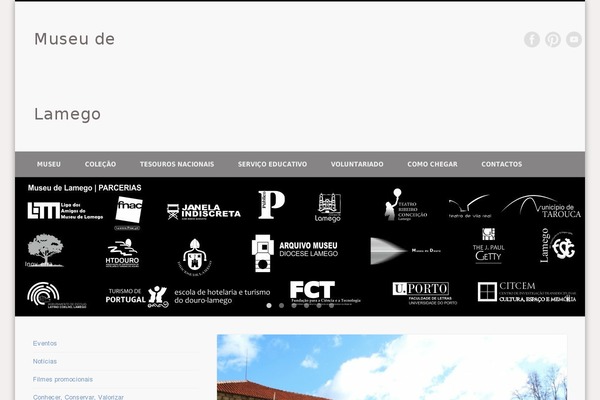
Task: Open the Pinterest social icon
Action: [x=553, y=39]
